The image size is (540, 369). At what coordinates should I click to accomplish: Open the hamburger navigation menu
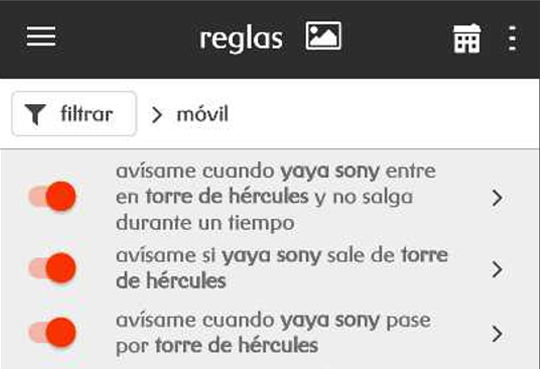(41, 36)
